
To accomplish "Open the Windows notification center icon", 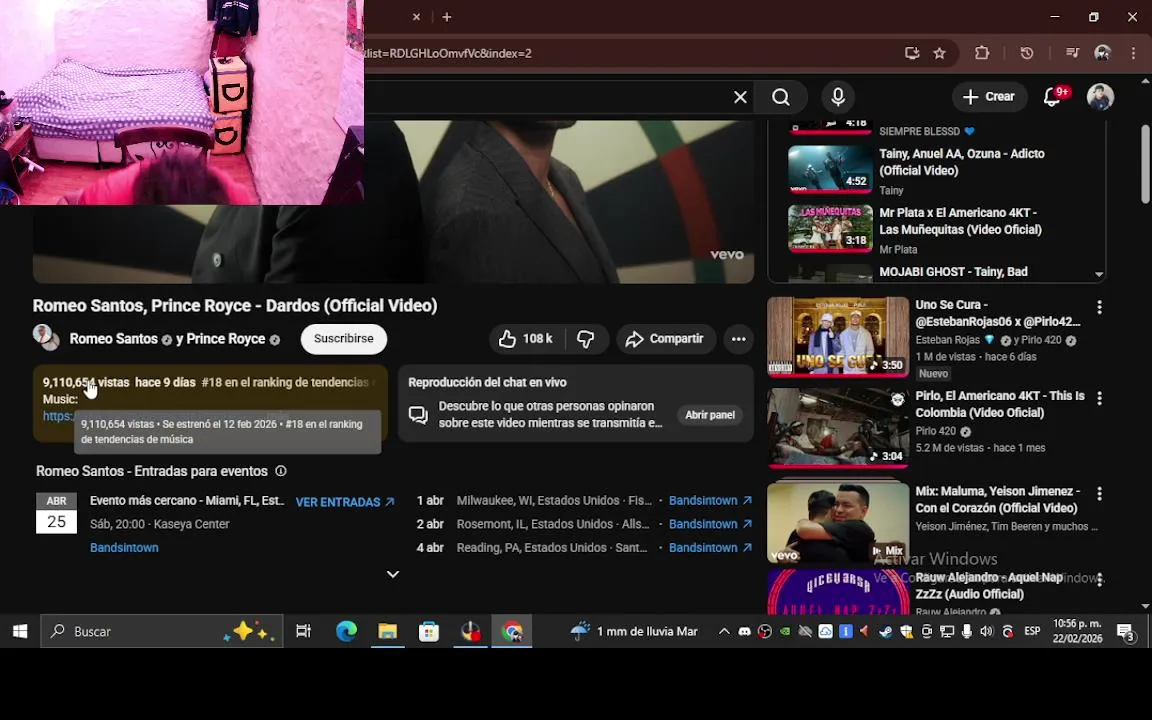I will 1126,631.
